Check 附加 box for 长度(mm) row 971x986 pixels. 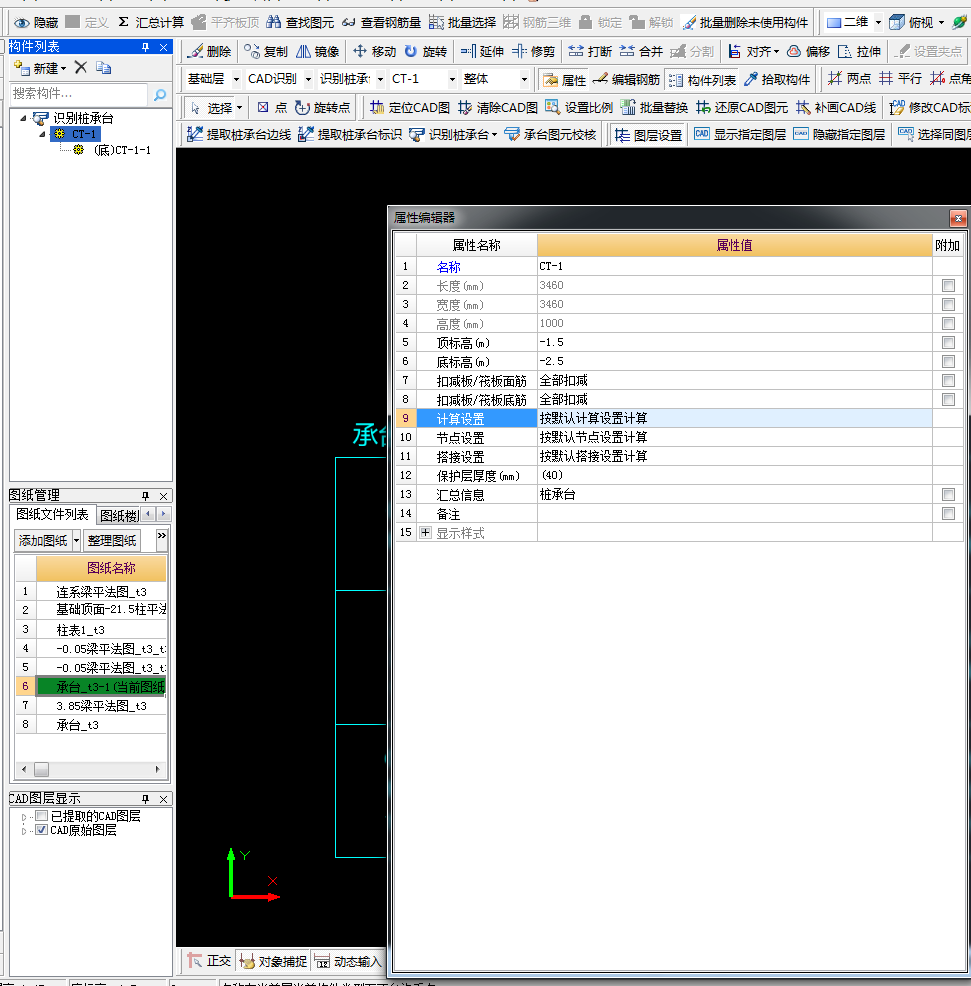pos(948,285)
